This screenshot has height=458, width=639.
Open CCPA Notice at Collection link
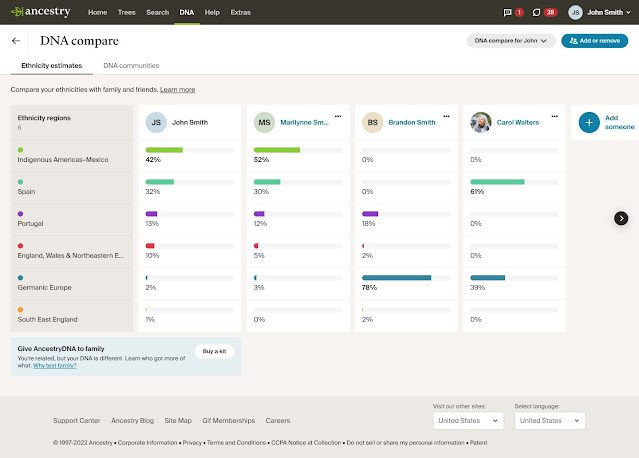pyautogui.click(x=306, y=443)
